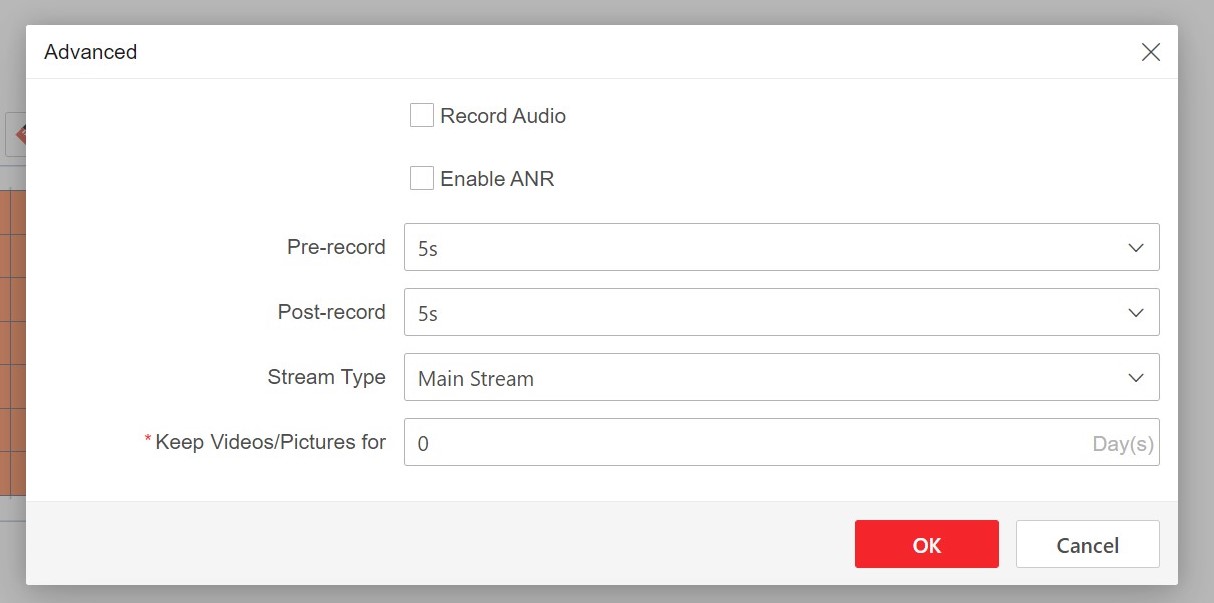Select Main Stream dropdown text
This screenshot has height=603, width=1214.
click(475, 379)
